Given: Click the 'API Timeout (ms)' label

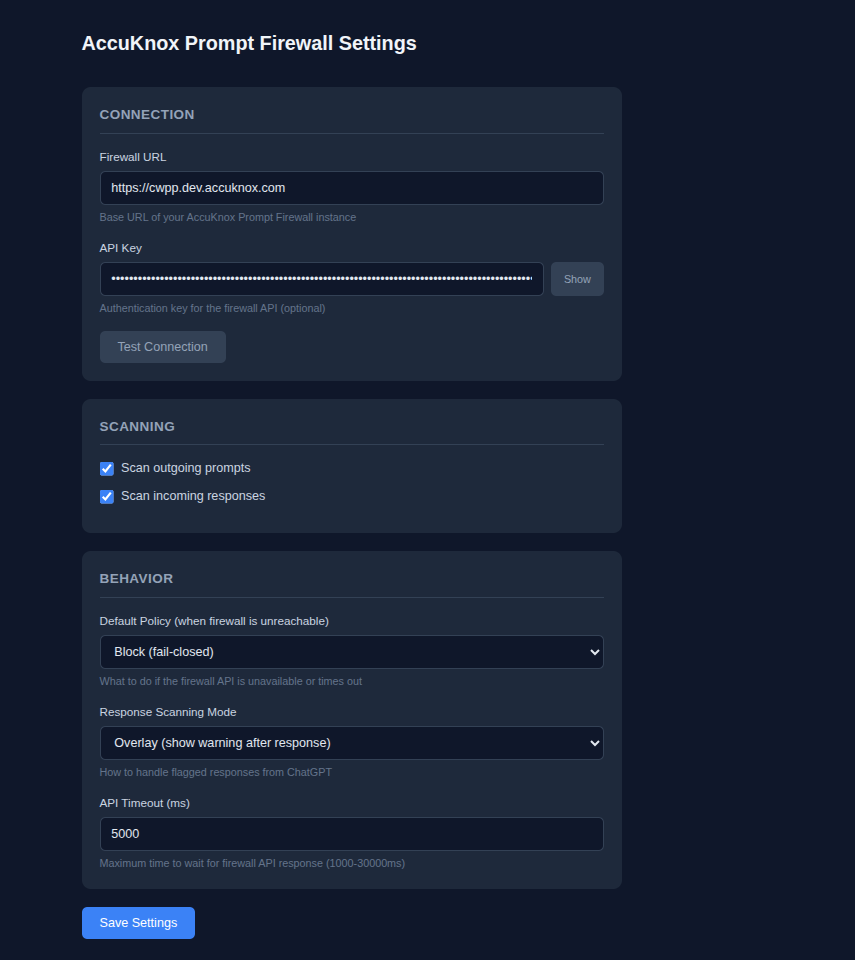Looking at the screenshot, I should (x=145, y=803).
